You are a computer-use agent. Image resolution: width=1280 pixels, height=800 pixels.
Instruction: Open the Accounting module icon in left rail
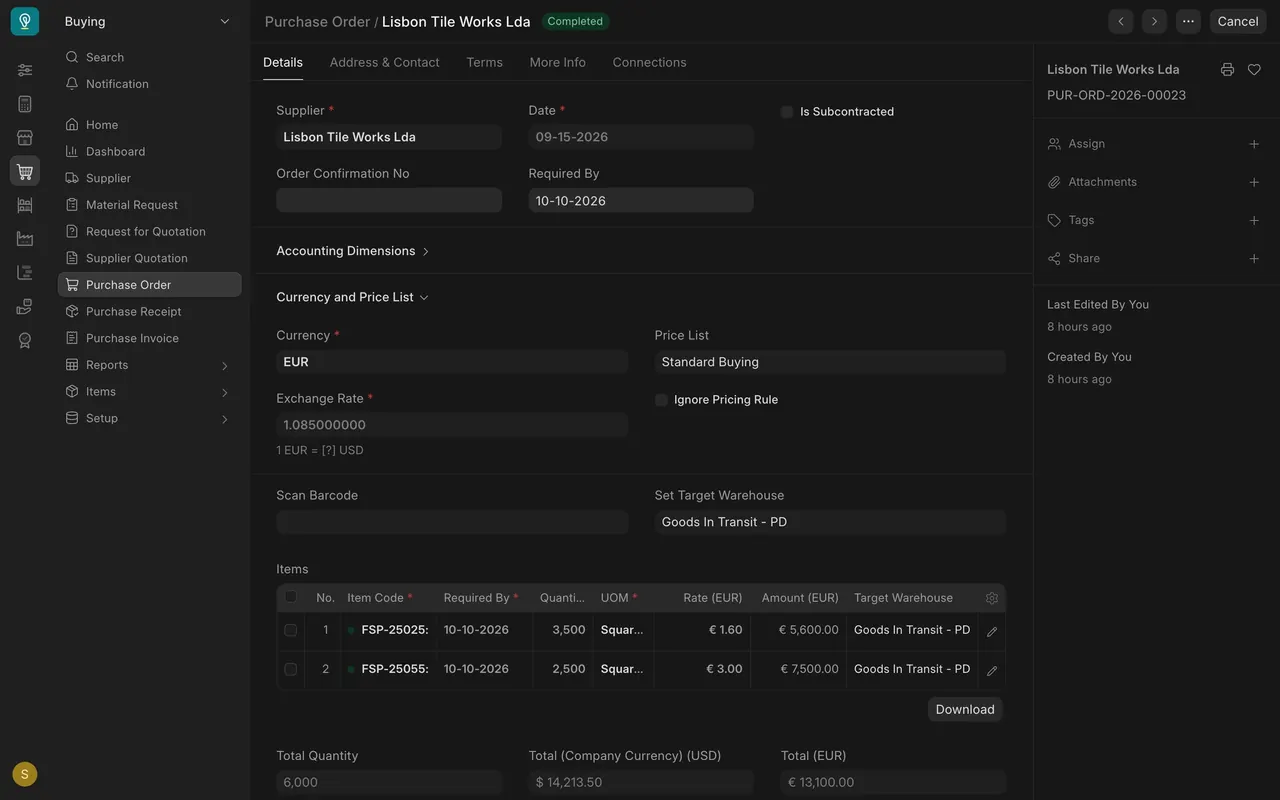pos(25,104)
